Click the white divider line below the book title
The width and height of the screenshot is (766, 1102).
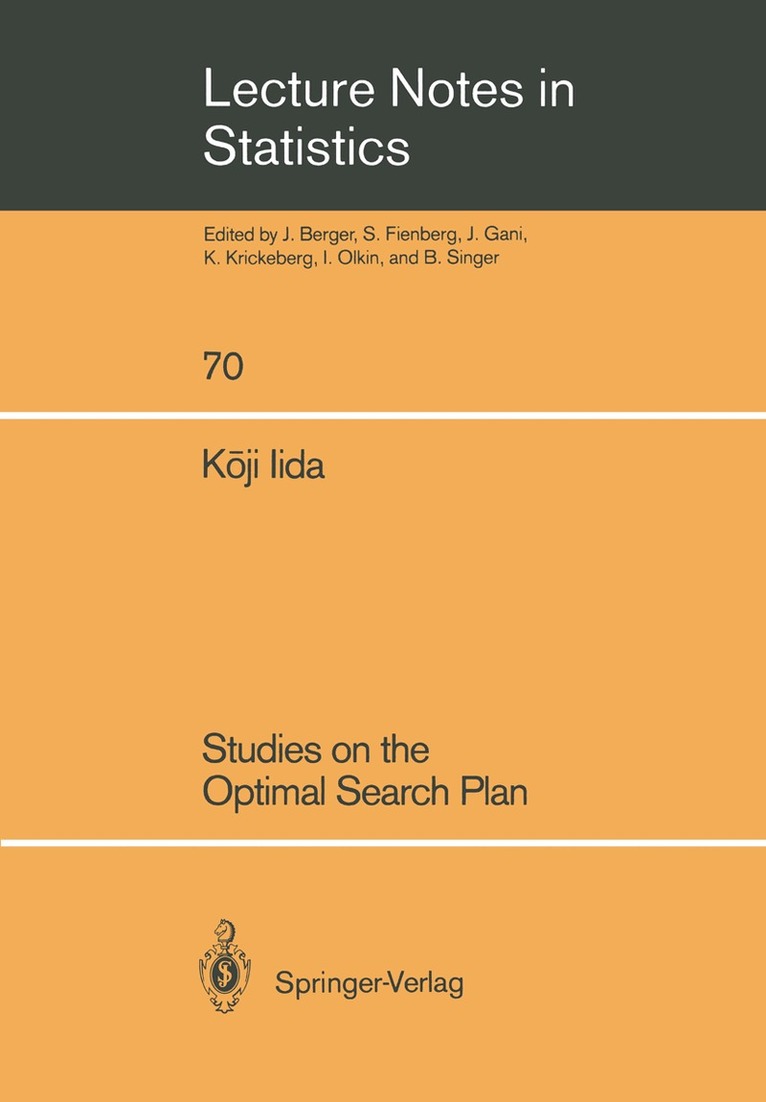pyautogui.click(x=383, y=842)
